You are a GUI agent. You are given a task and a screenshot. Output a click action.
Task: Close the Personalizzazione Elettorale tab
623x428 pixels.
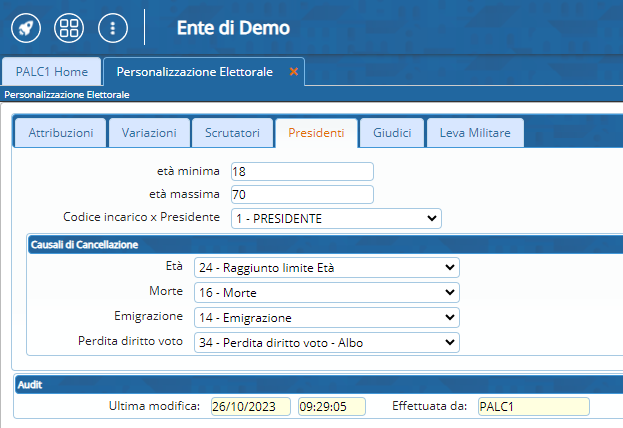pyautogui.click(x=293, y=72)
